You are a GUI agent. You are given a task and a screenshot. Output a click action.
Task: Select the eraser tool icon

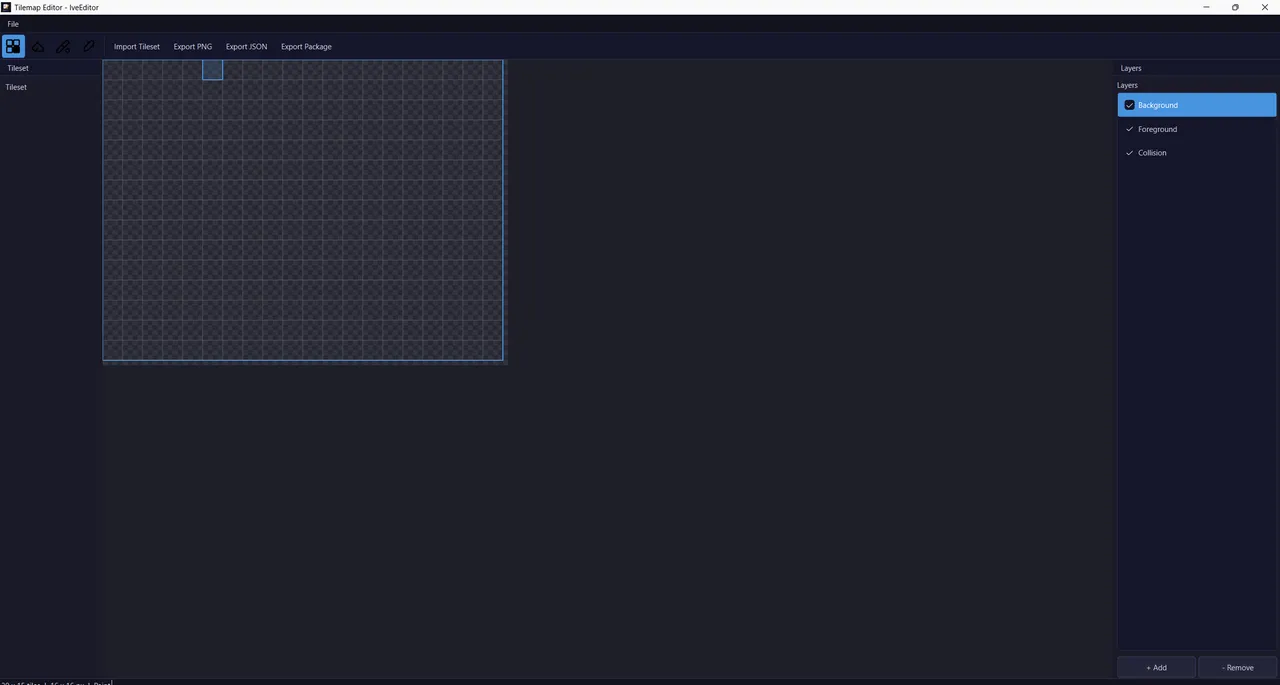pos(38,46)
